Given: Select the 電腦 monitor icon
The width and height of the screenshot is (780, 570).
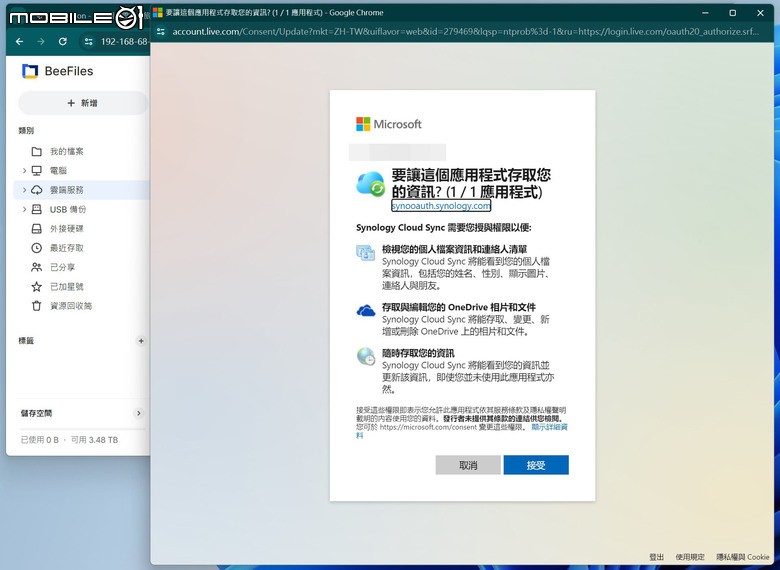Looking at the screenshot, I should pyautogui.click(x=36, y=171).
